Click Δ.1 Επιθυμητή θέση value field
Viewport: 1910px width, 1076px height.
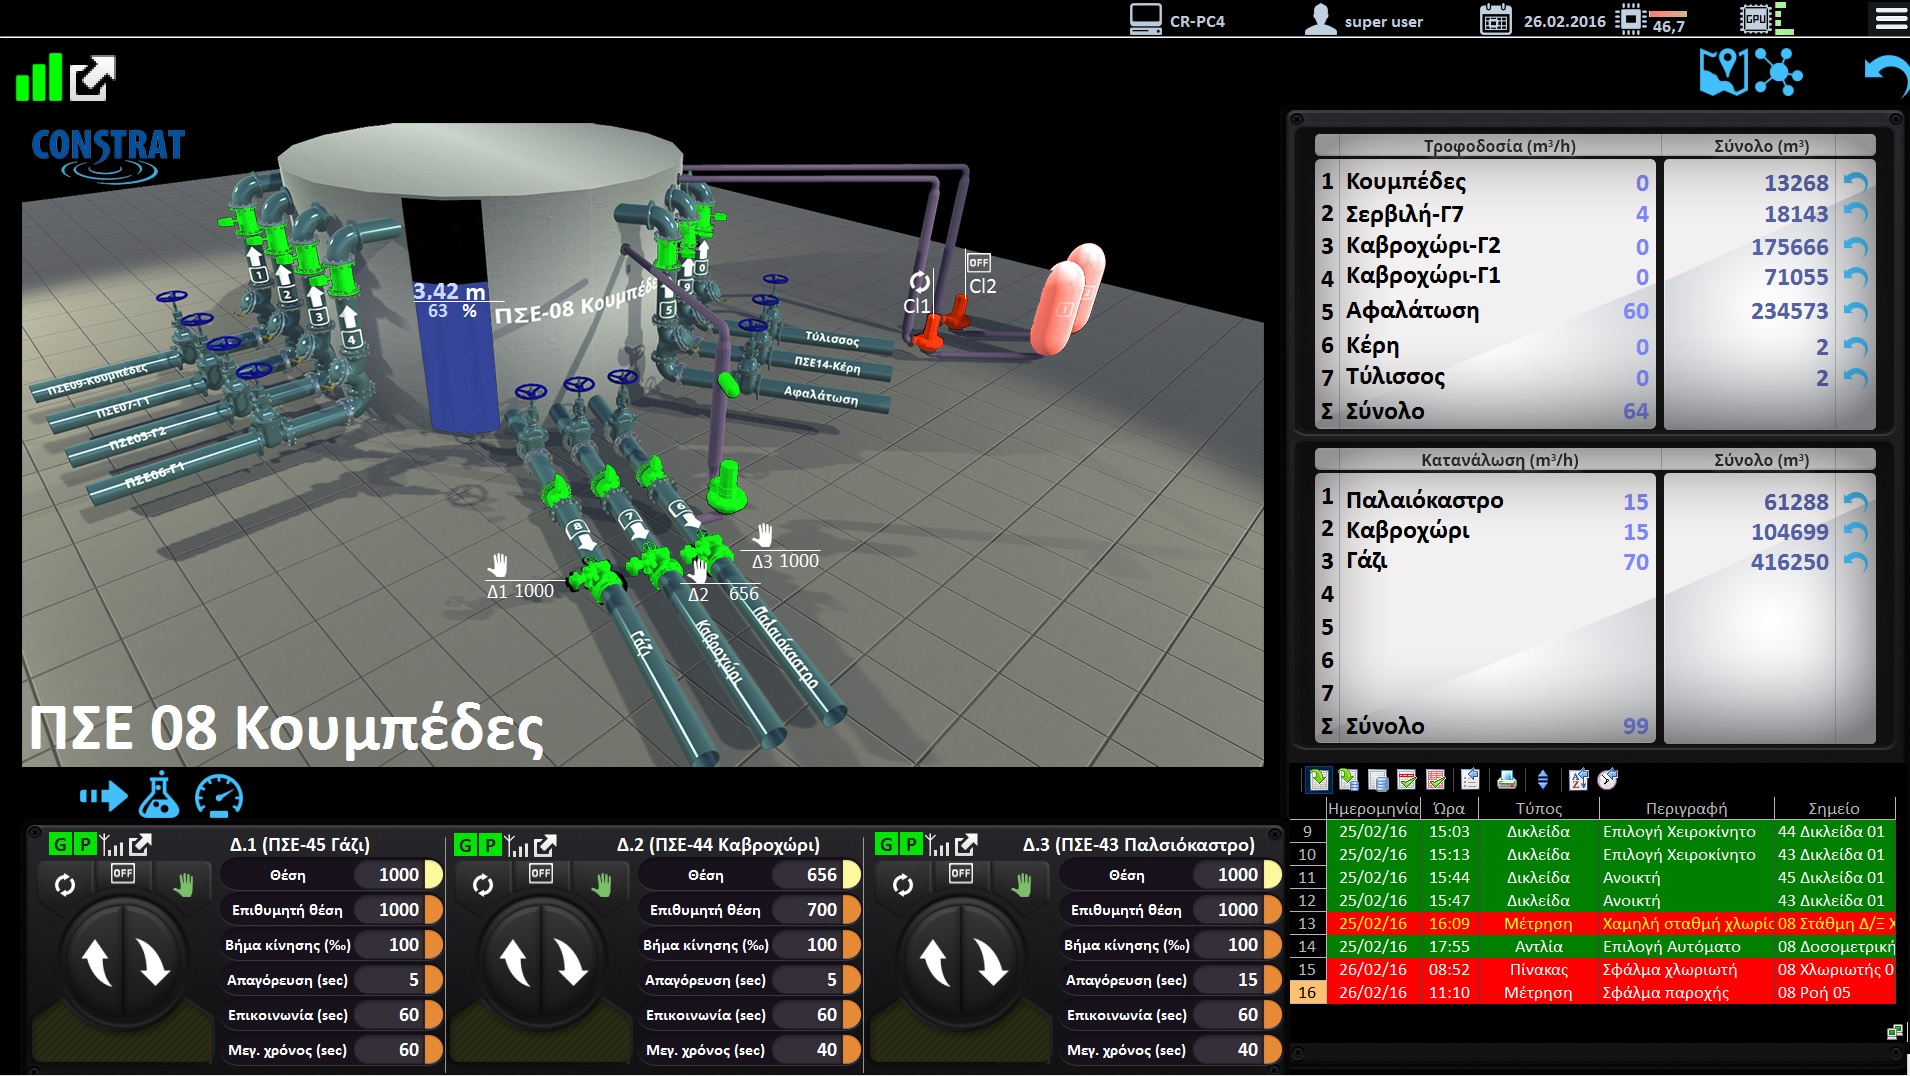tap(398, 910)
